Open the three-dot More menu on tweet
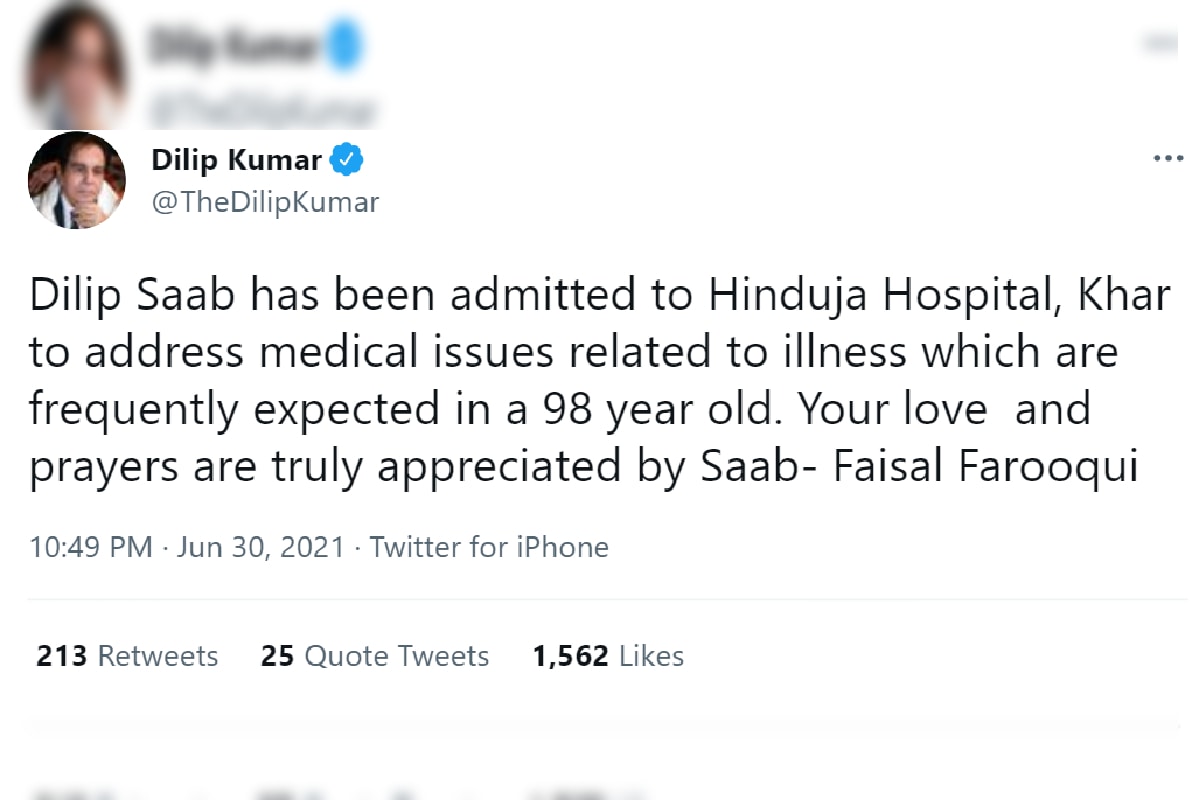 coord(1168,158)
